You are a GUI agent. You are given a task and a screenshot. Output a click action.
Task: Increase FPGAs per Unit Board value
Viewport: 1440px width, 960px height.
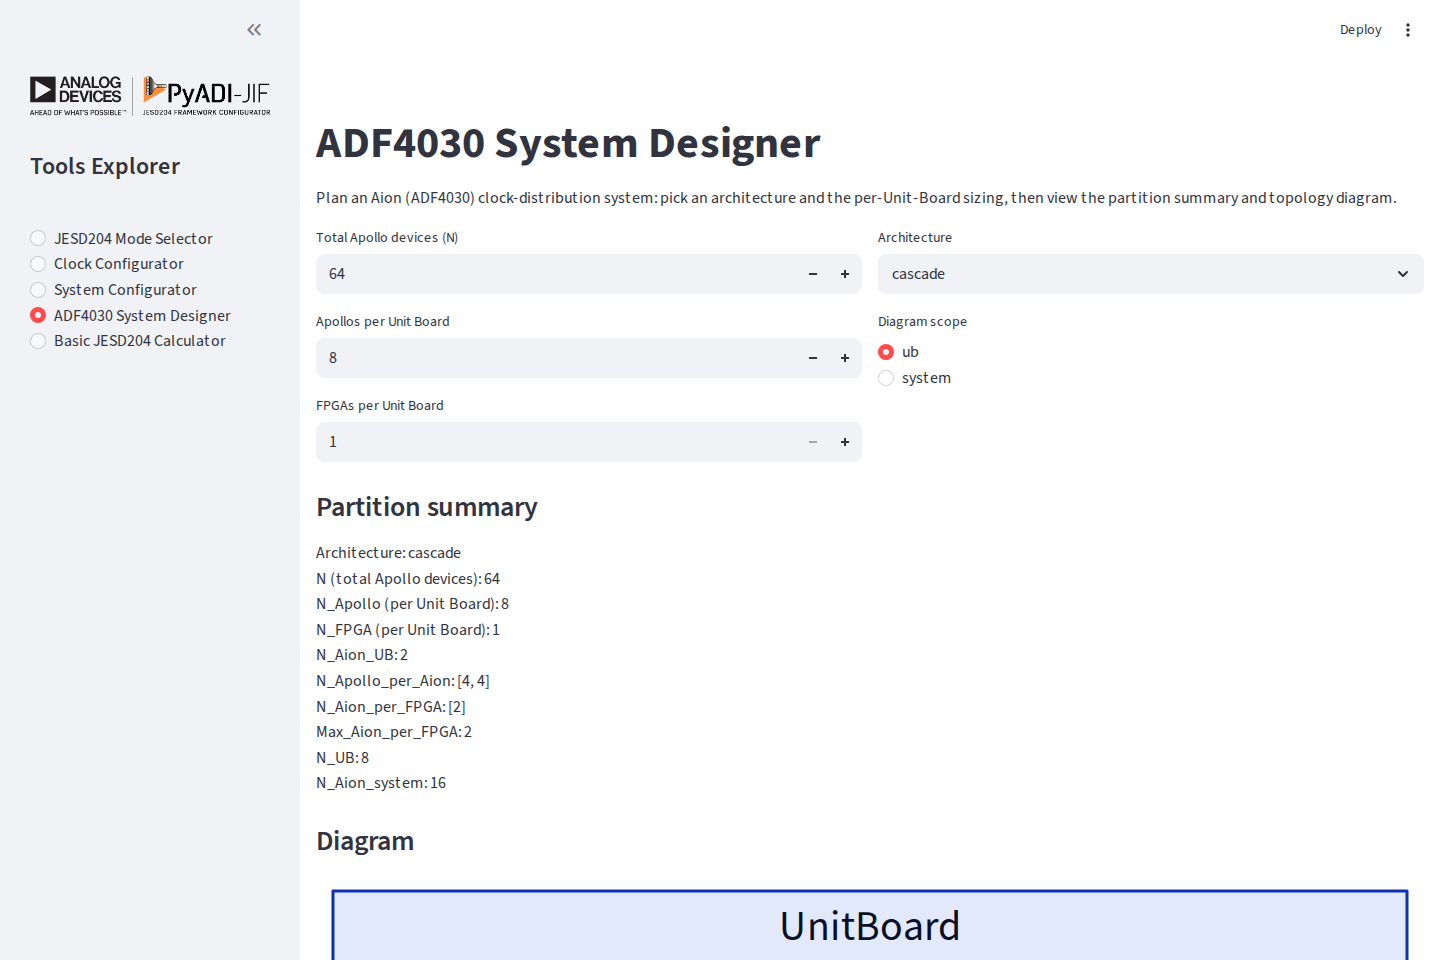click(845, 442)
